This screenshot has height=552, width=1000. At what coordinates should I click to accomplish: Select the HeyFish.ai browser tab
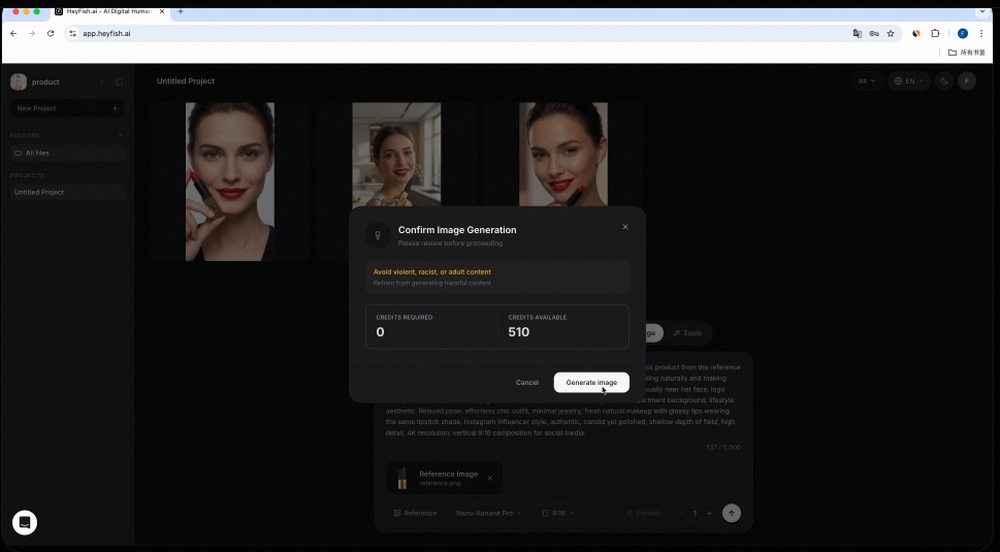(108, 11)
